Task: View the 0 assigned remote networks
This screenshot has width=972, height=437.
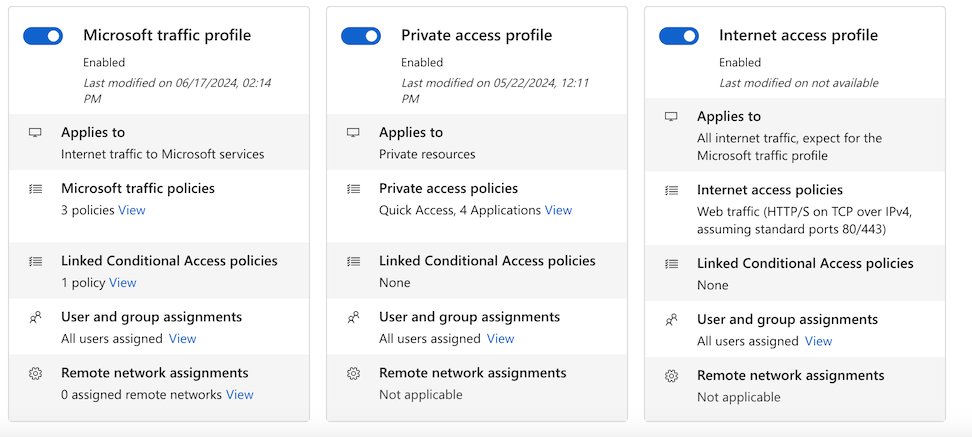Action: pyautogui.click(x=240, y=395)
